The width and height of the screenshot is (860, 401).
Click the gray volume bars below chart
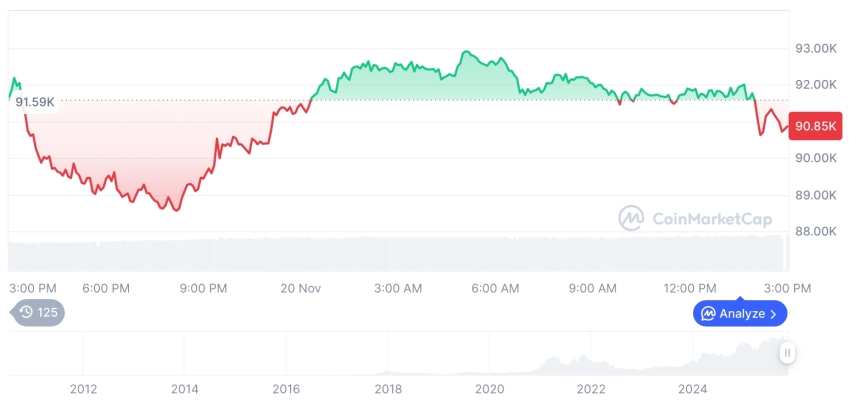400,252
